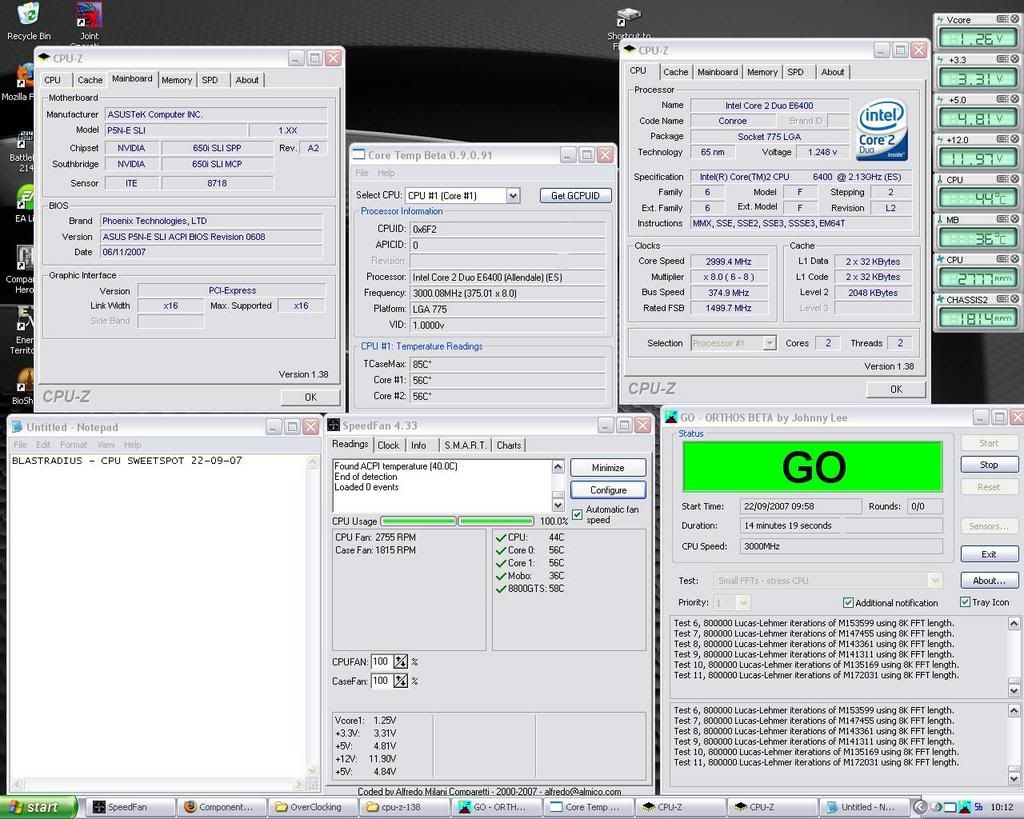Click CPUFAN speed percent stepper icon
Image resolution: width=1024 pixels, height=819 pixels.
[x=400, y=662]
